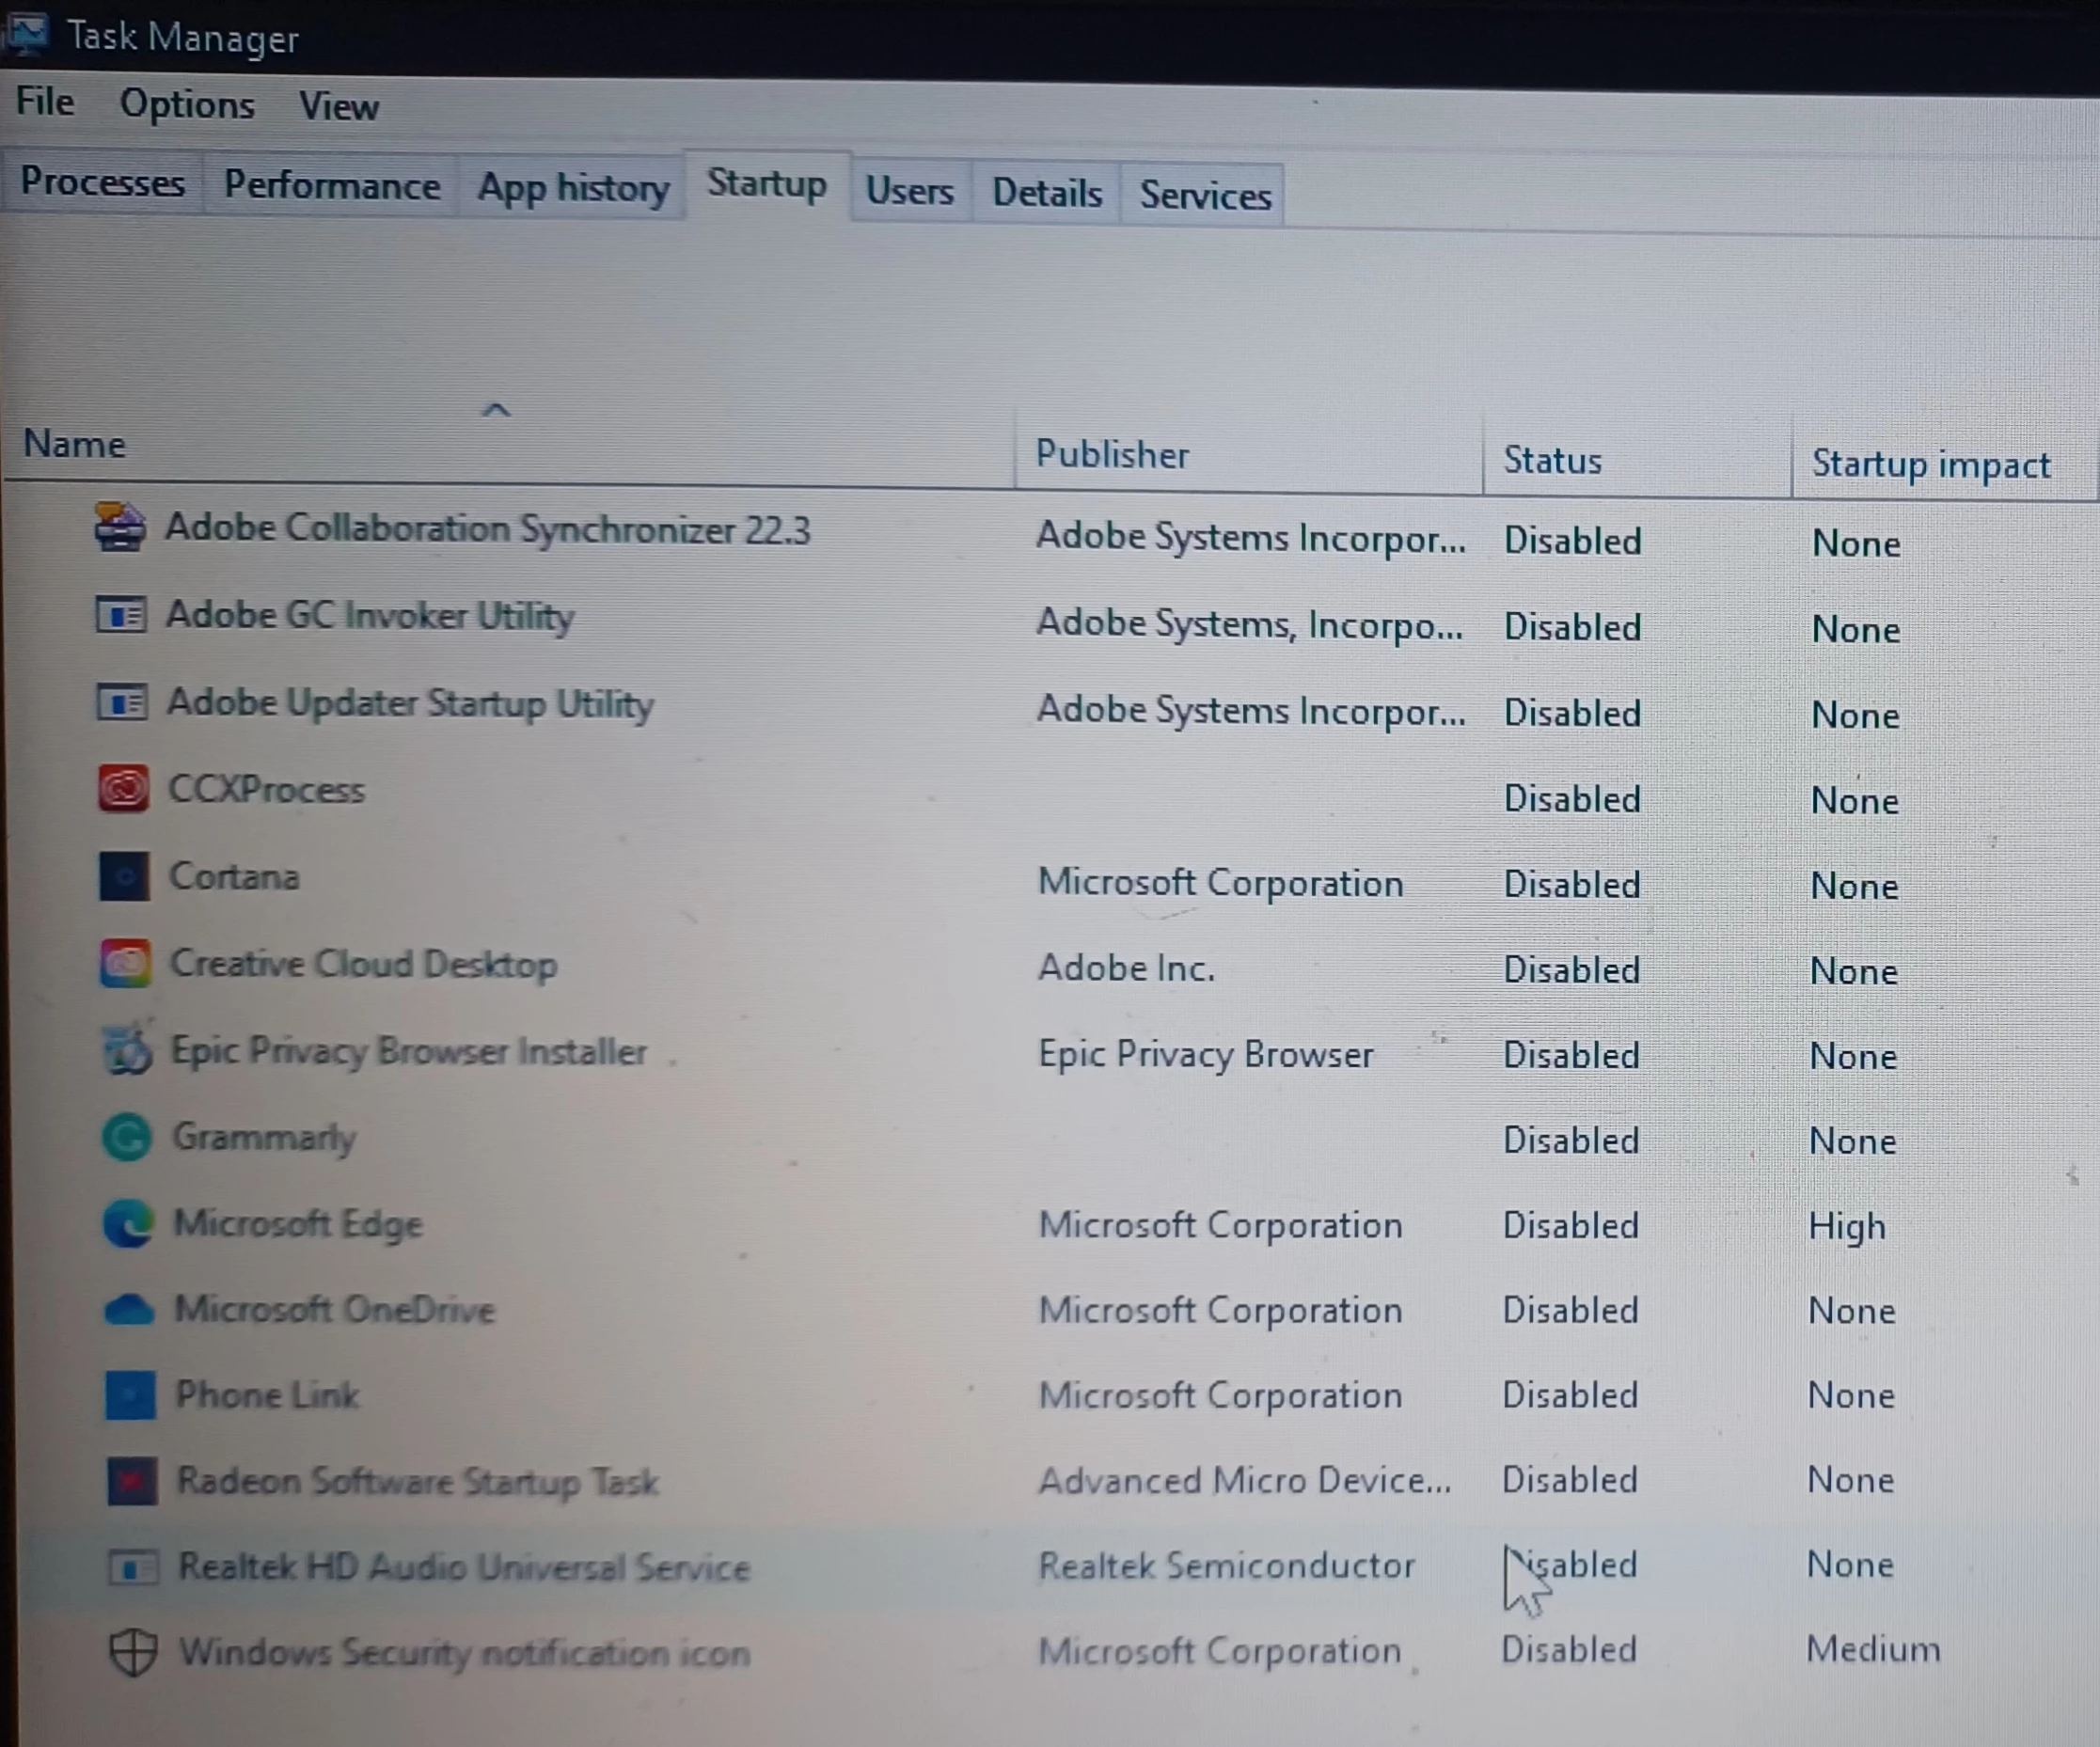Open the File menu

pyautogui.click(x=45, y=102)
